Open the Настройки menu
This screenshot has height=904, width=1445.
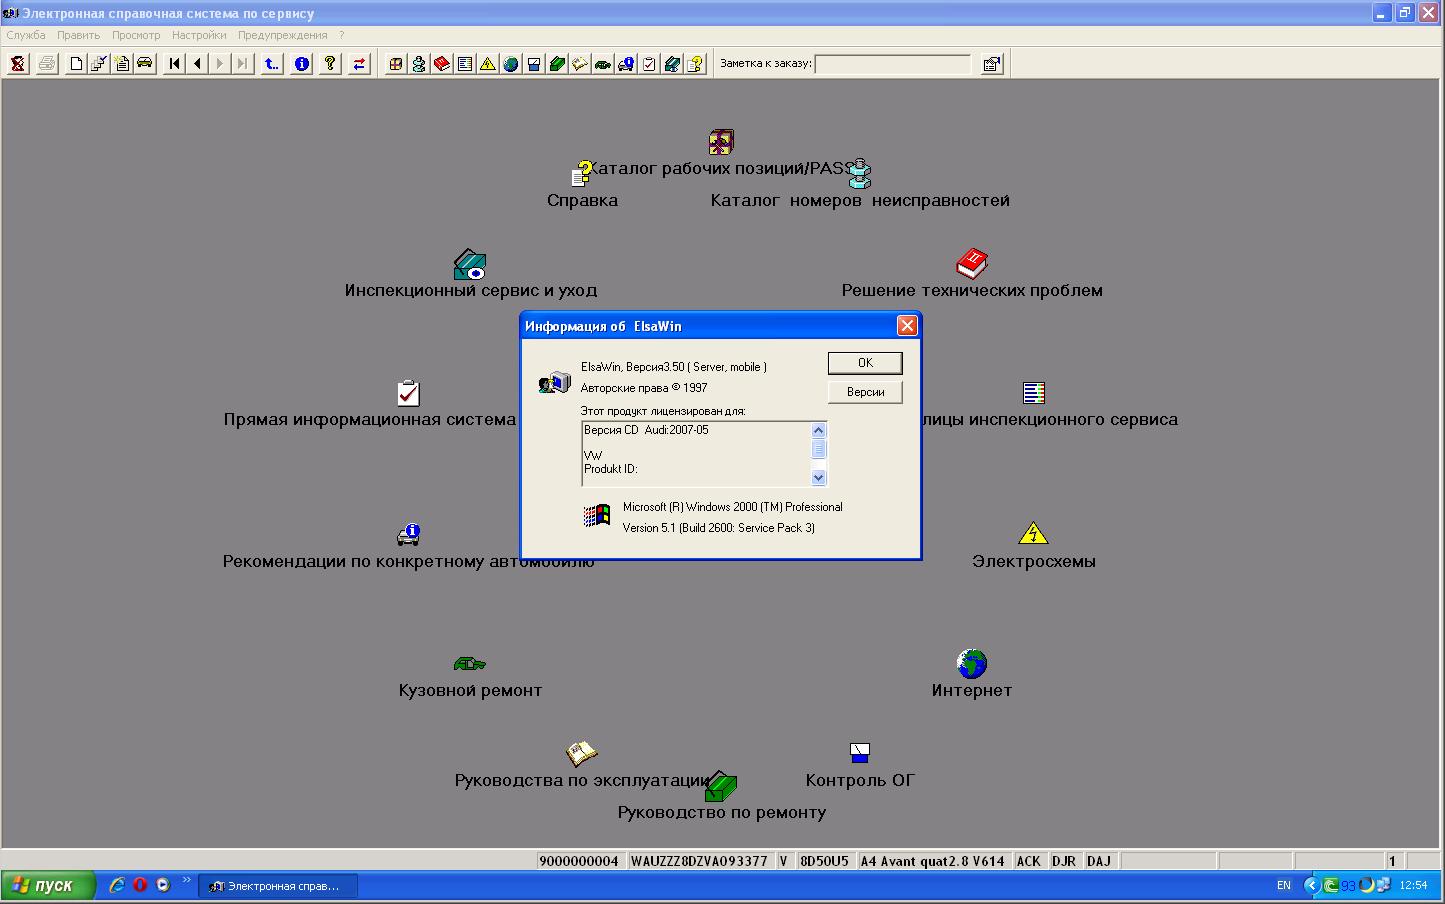point(199,35)
